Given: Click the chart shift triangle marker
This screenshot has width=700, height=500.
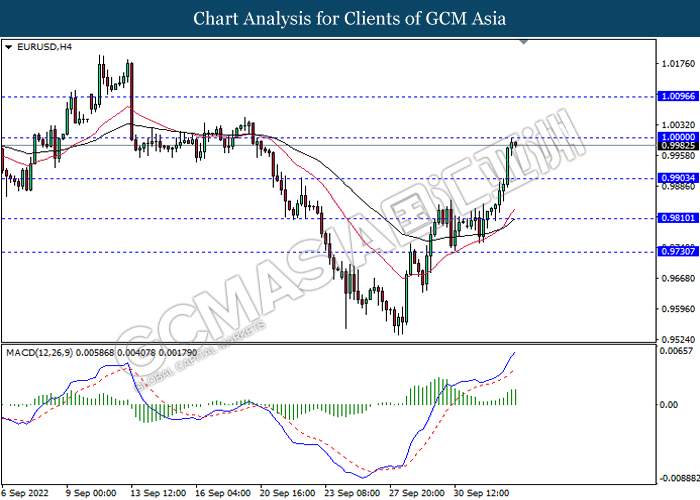Looking at the screenshot, I should coord(524,42).
